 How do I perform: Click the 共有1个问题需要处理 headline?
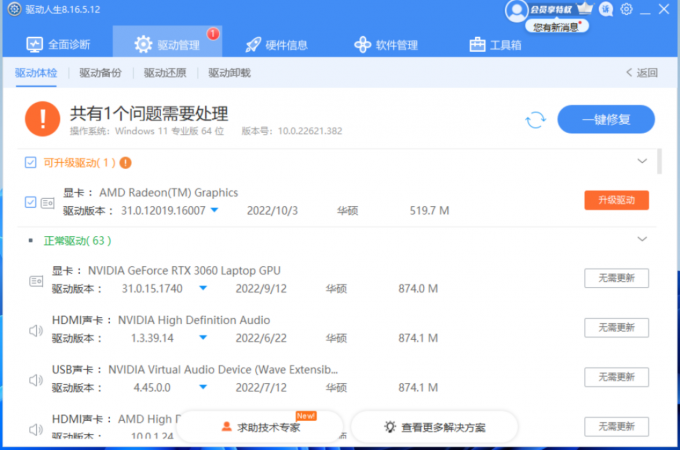(x=149, y=114)
